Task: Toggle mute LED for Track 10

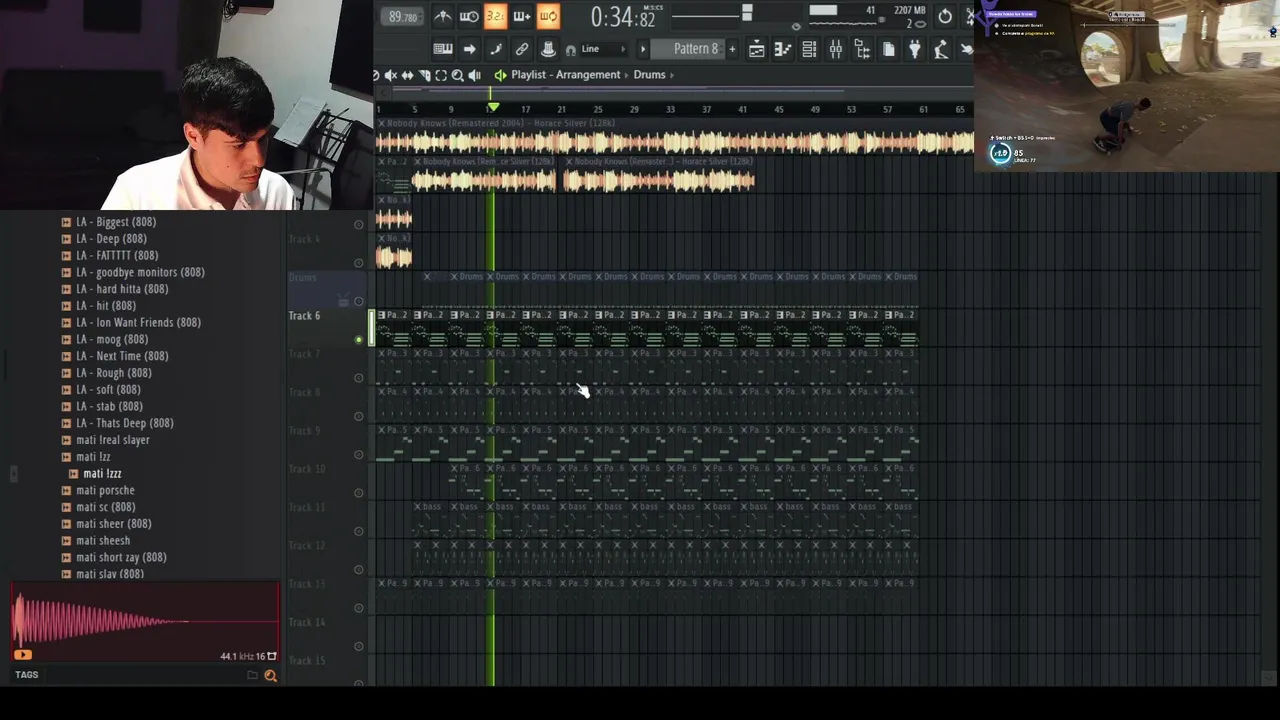Action: (359, 493)
